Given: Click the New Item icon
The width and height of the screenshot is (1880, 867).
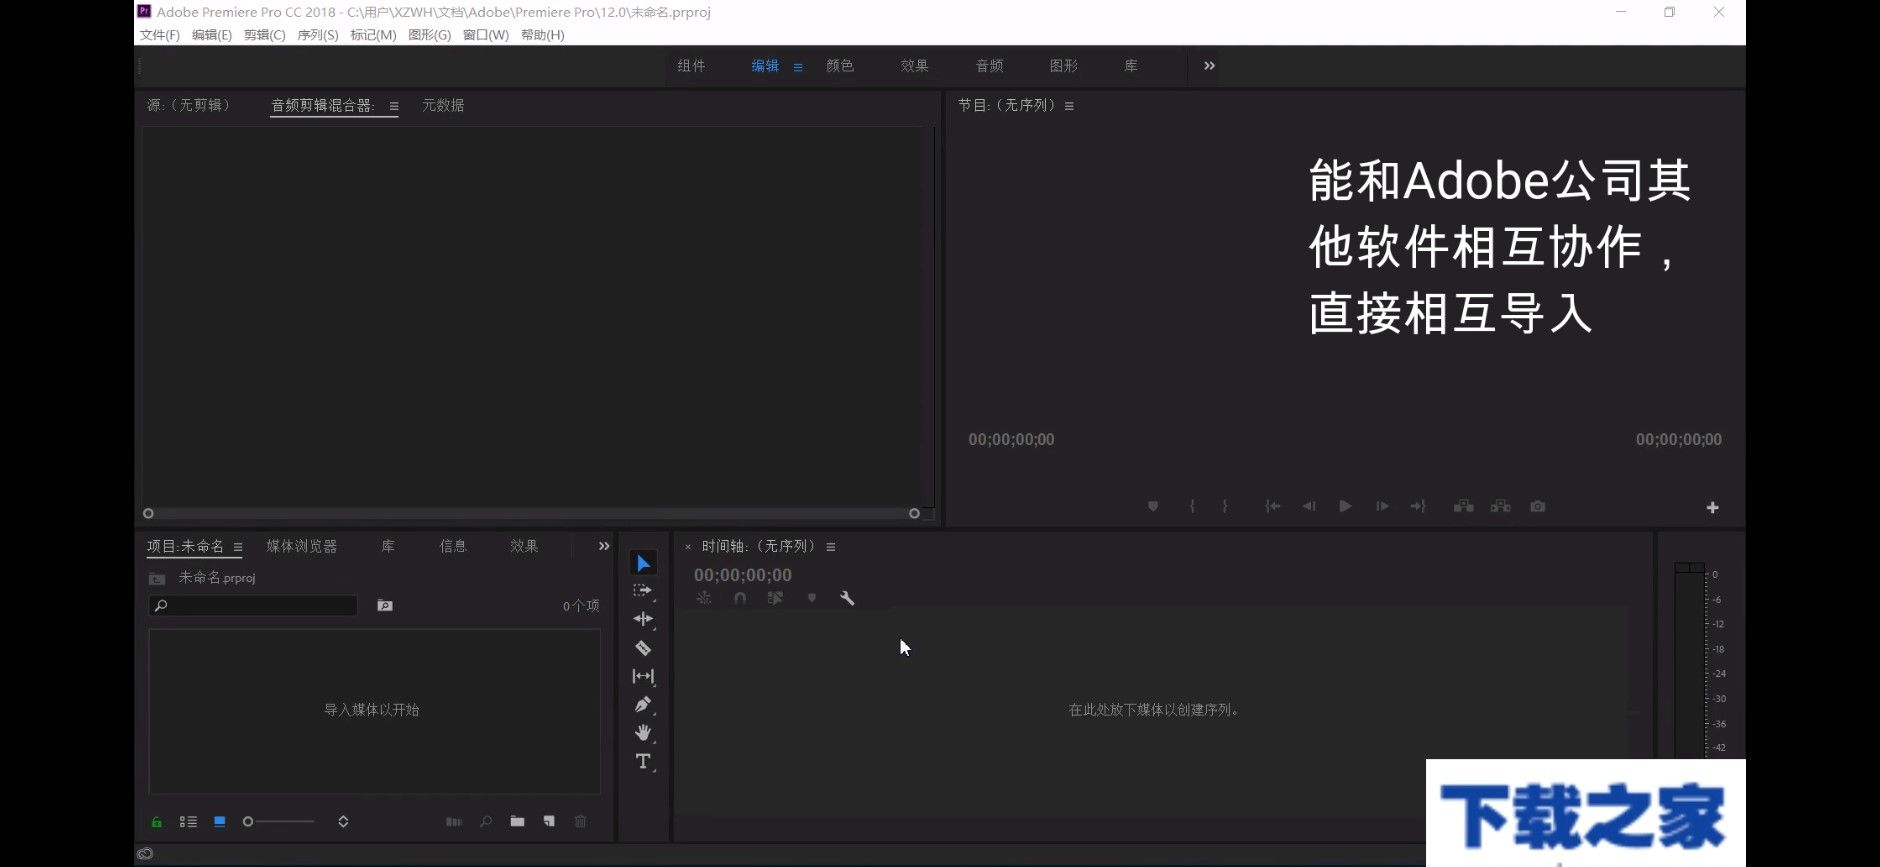Looking at the screenshot, I should (x=549, y=822).
